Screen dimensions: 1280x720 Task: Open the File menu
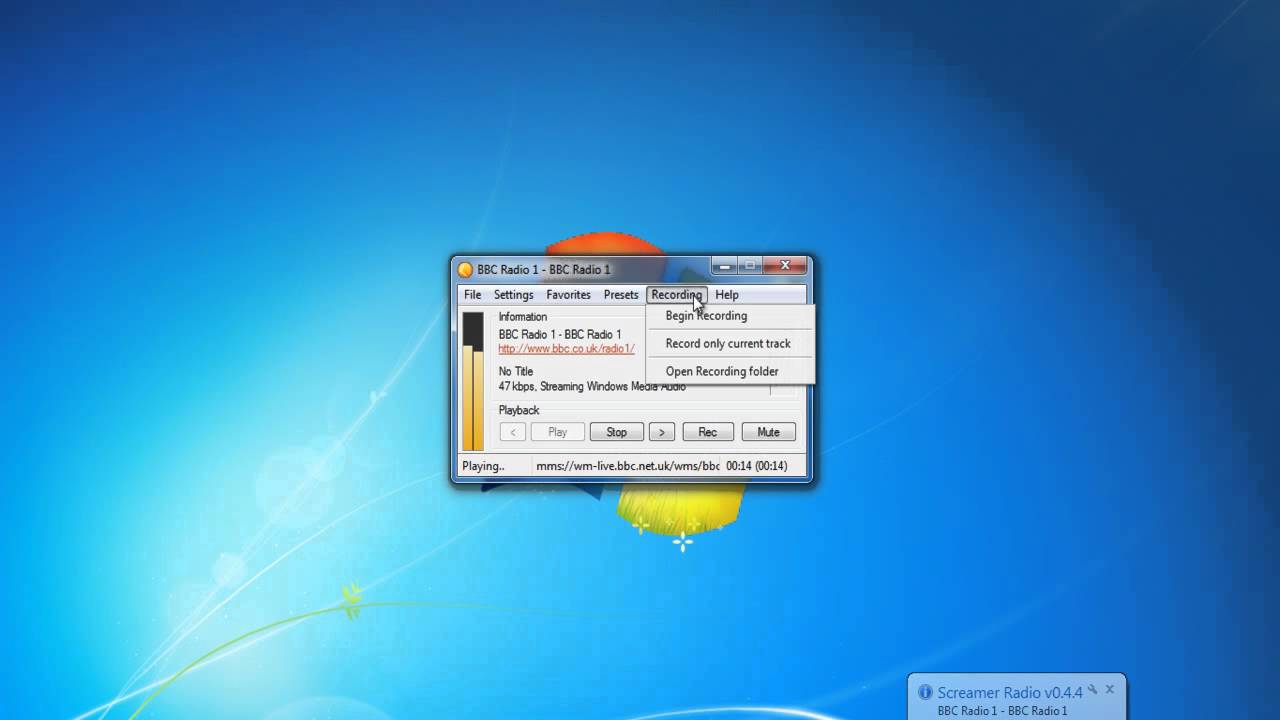(x=472, y=295)
